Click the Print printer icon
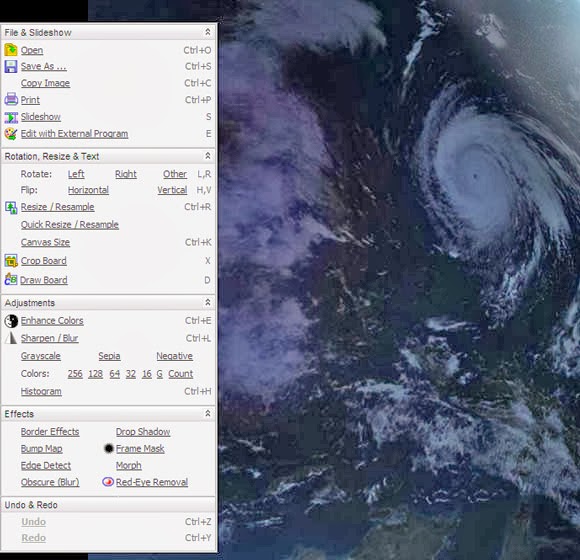The height and width of the screenshot is (560, 580). tap(11, 99)
